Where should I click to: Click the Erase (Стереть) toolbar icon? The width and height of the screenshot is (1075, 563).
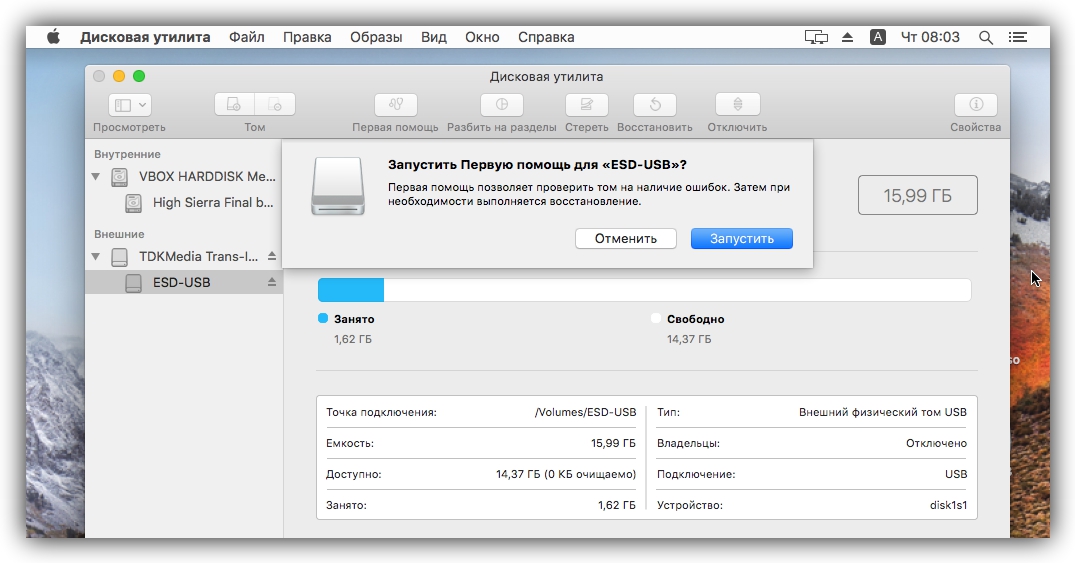tap(586, 104)
